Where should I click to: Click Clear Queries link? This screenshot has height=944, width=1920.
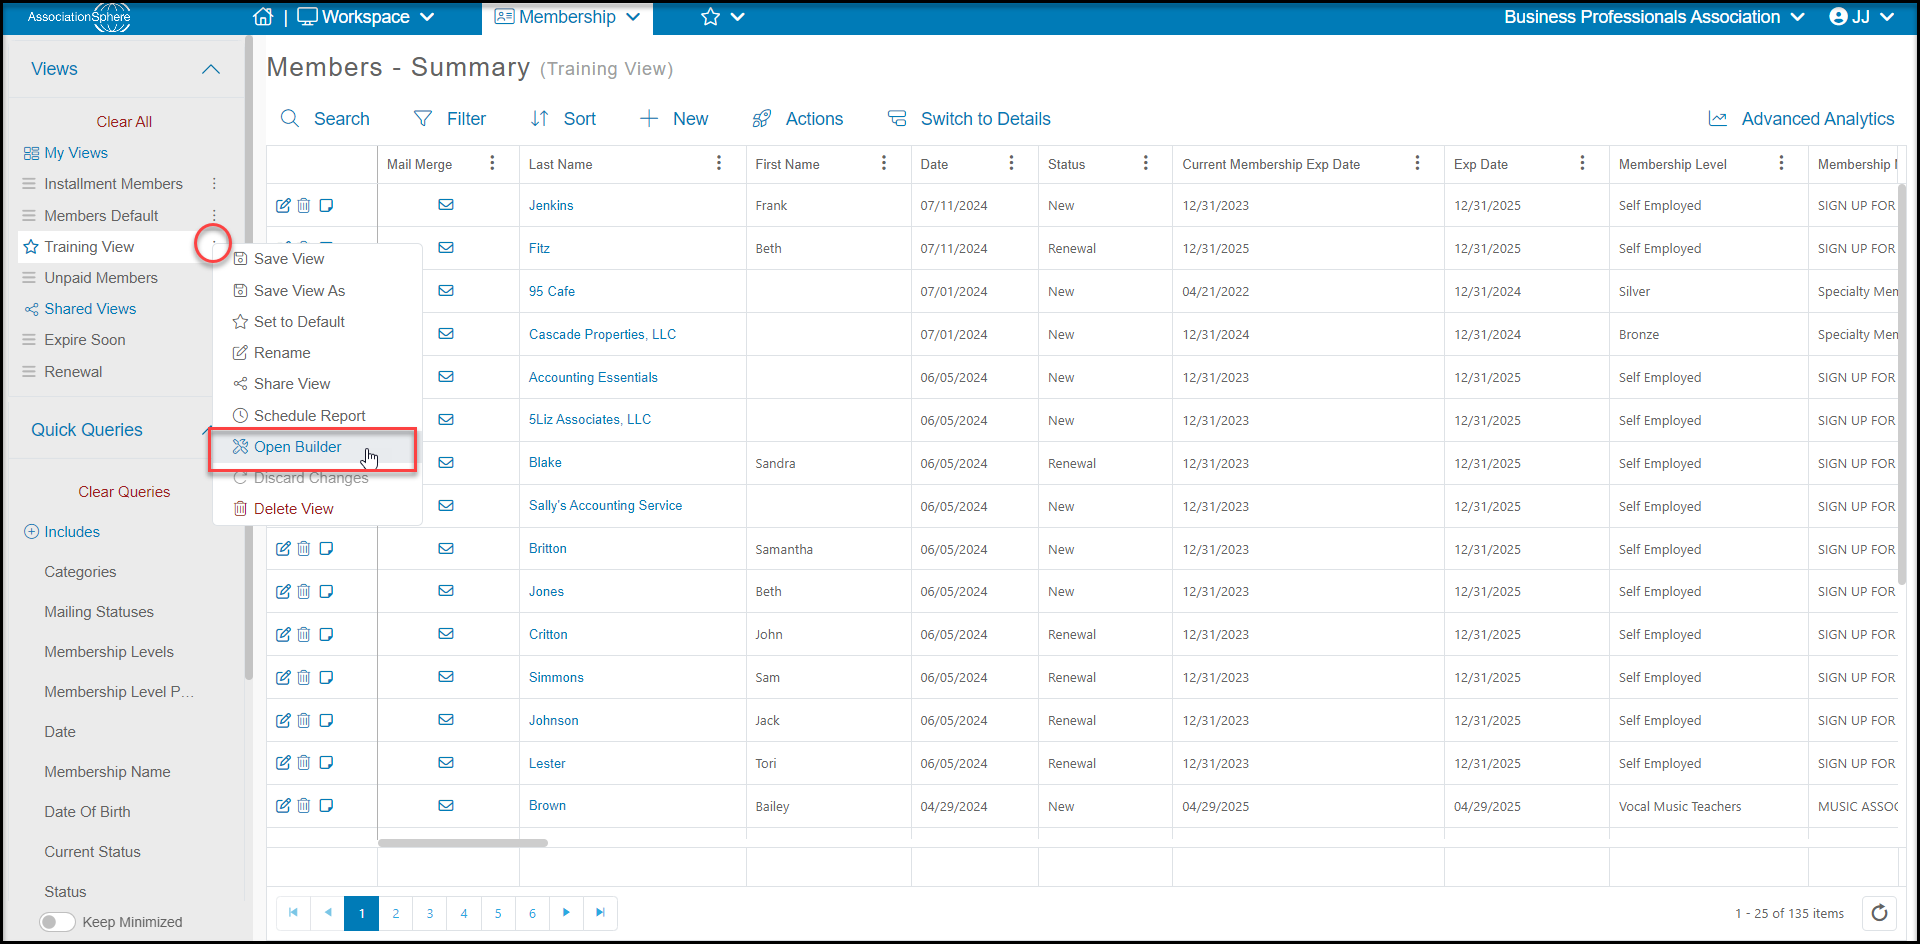pyautogui.click(x=124, y=492)
